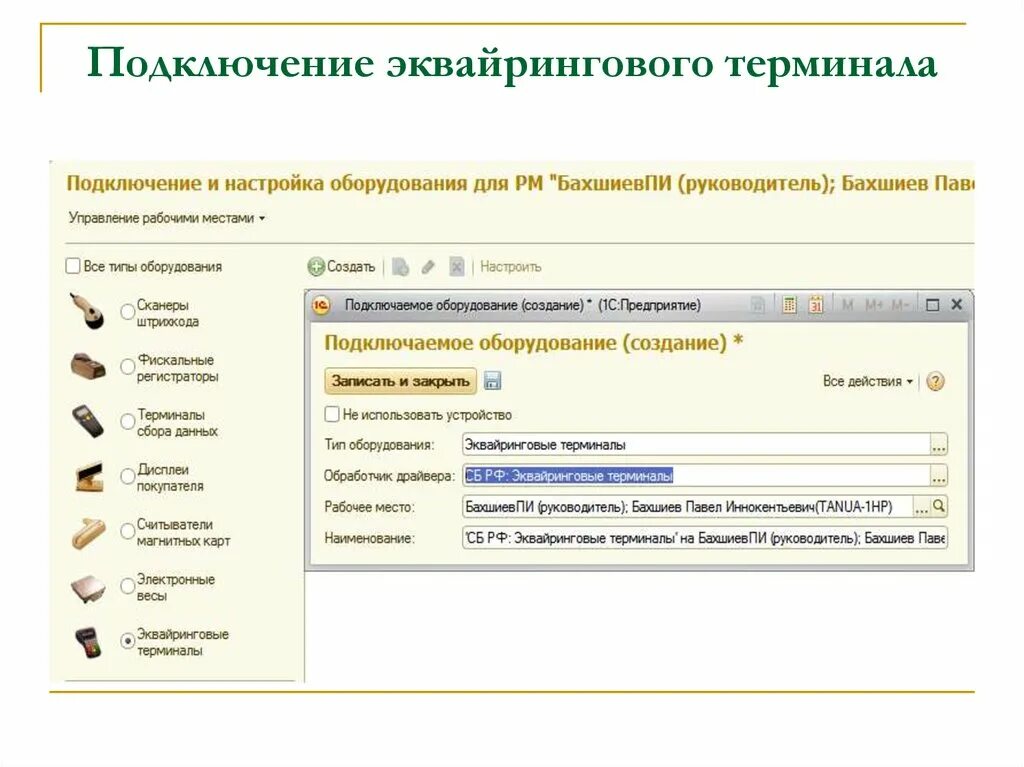Open the calendar icon in title bar
Viewport: 1024px width, 767px height.
click(816, 304)
